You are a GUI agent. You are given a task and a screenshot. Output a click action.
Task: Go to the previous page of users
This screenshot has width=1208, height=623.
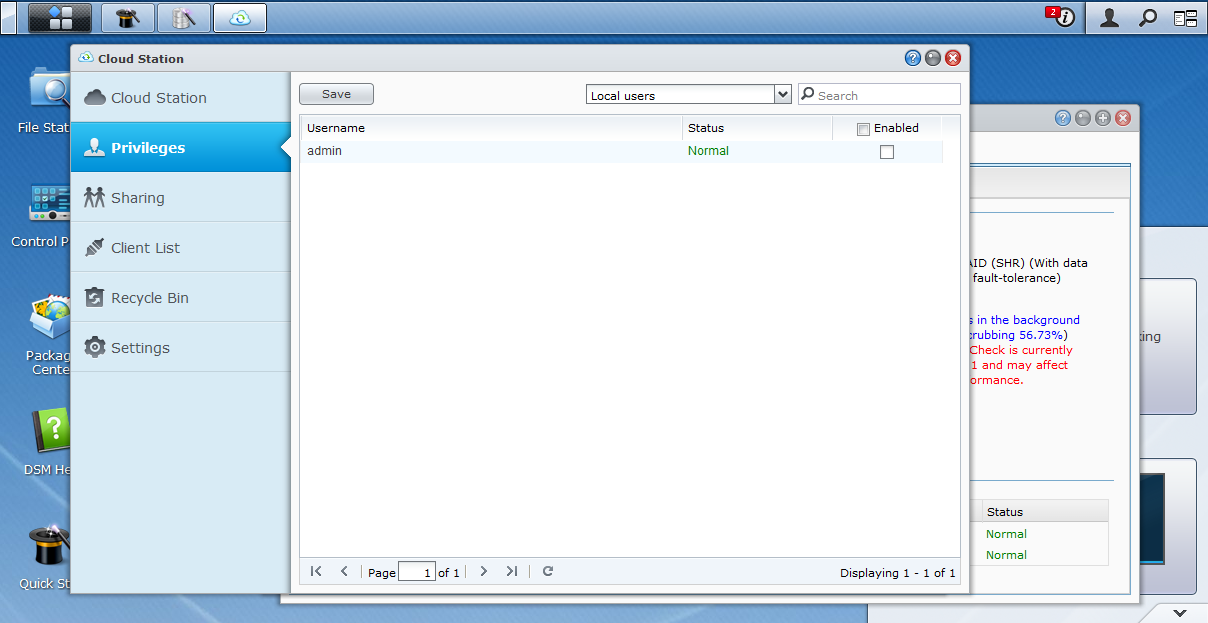[344, 571]
